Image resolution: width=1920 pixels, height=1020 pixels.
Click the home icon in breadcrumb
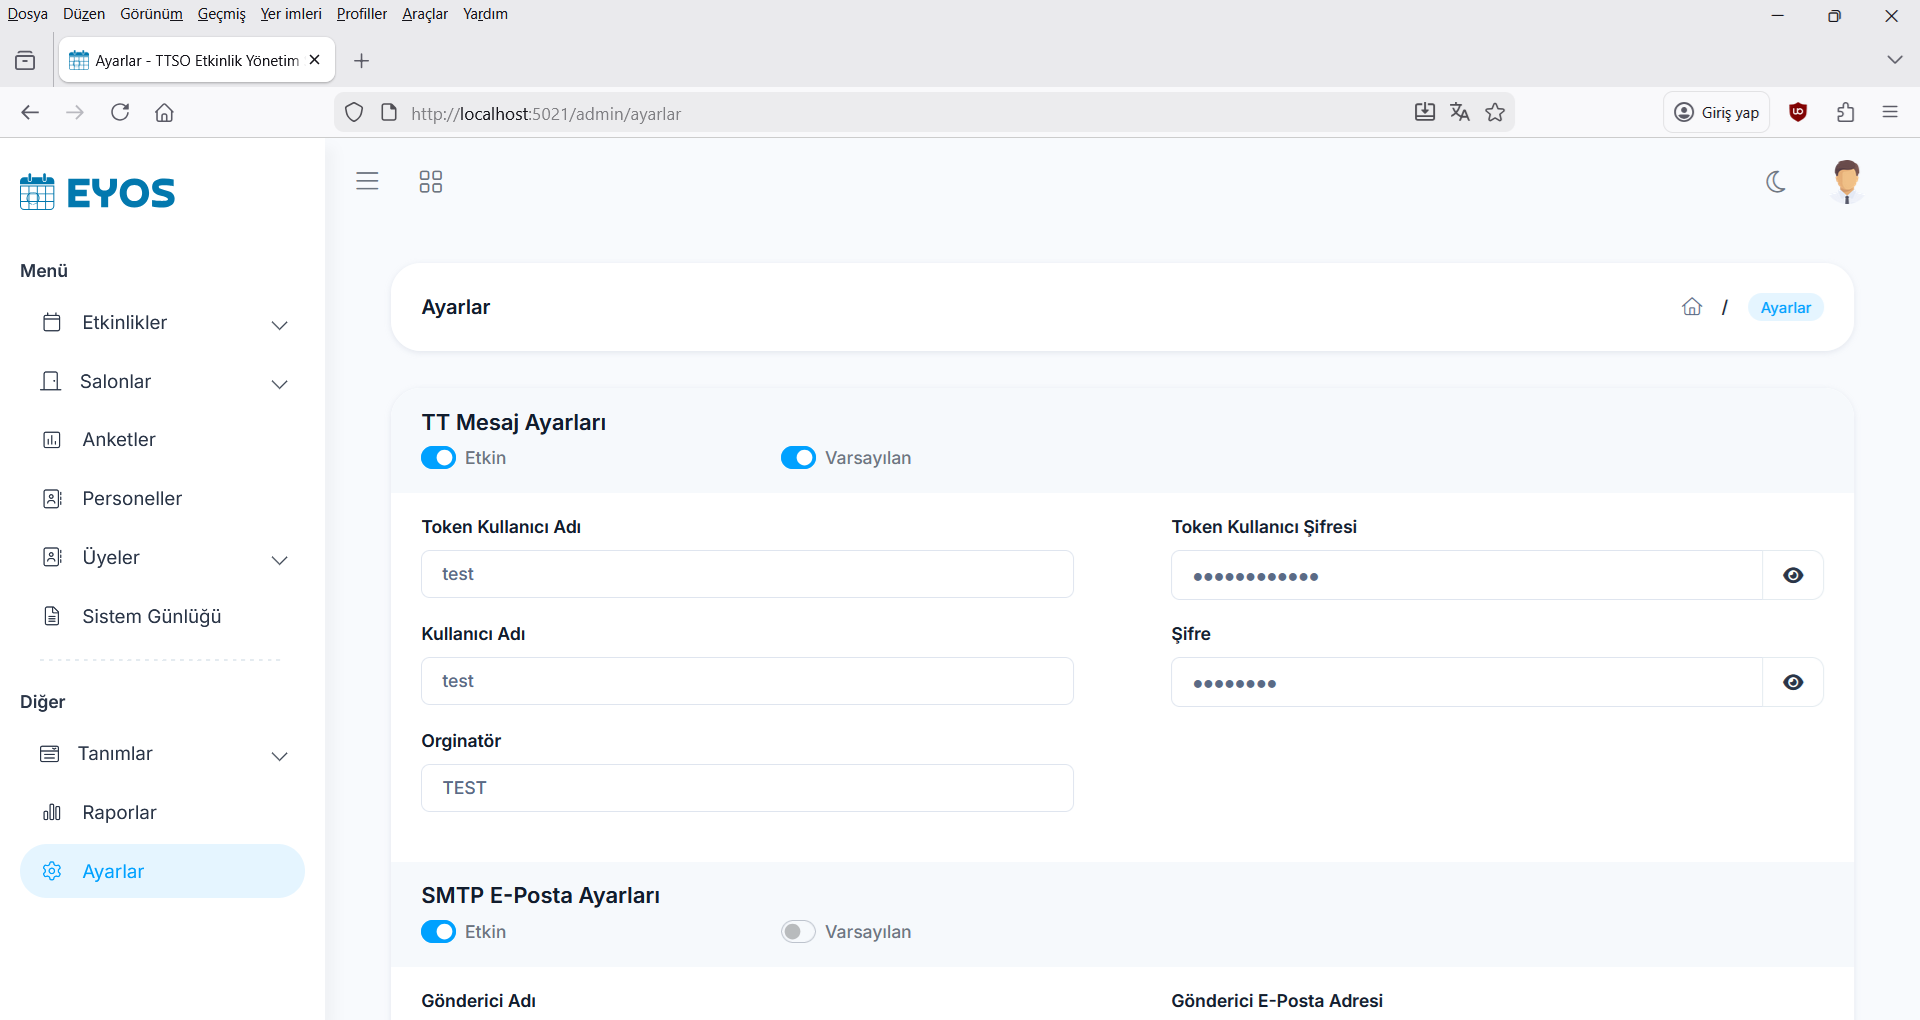[x=1691, y=307]
